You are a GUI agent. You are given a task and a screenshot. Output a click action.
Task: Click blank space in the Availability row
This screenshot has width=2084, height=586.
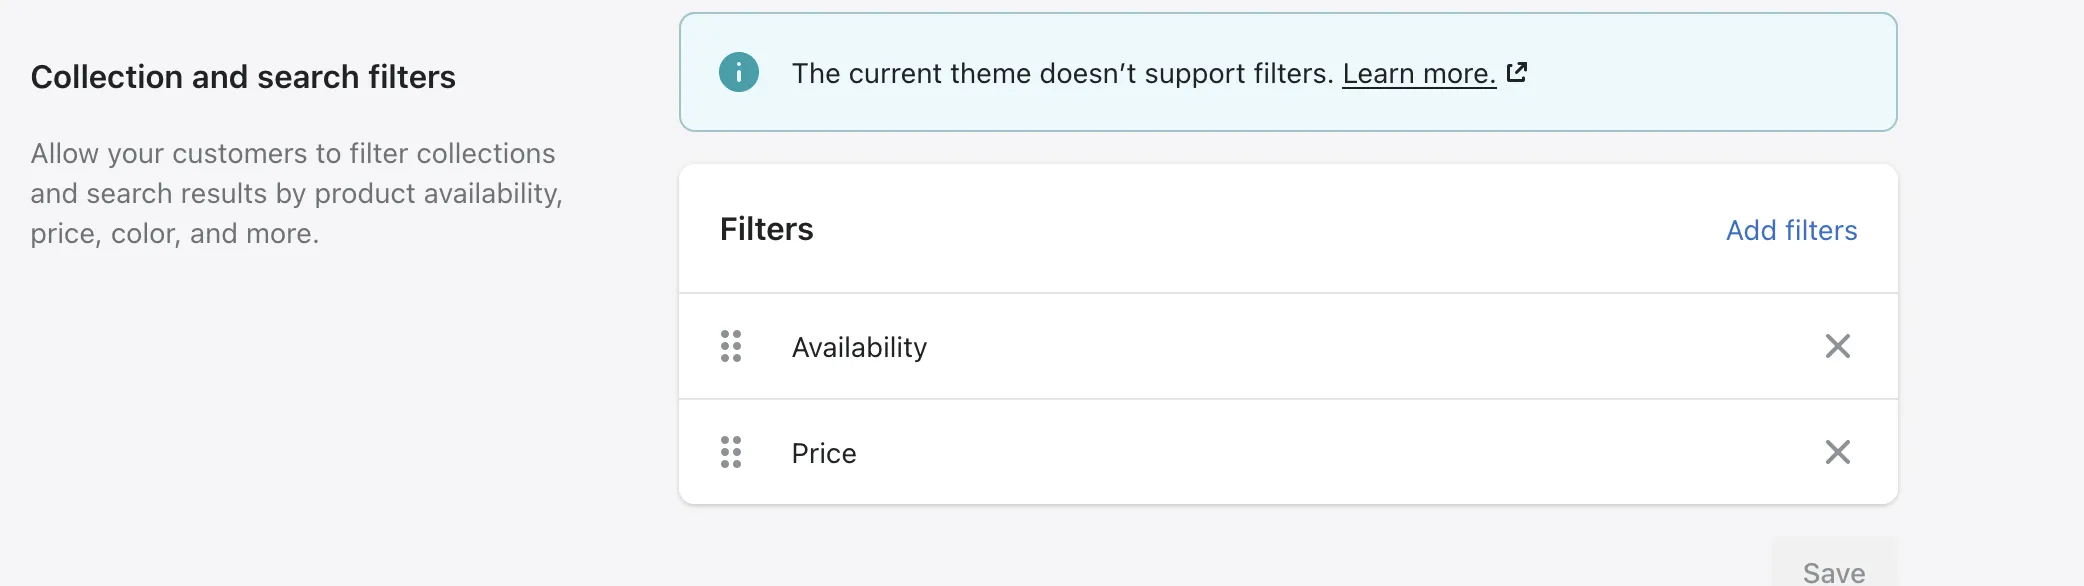click(1350, 347)
